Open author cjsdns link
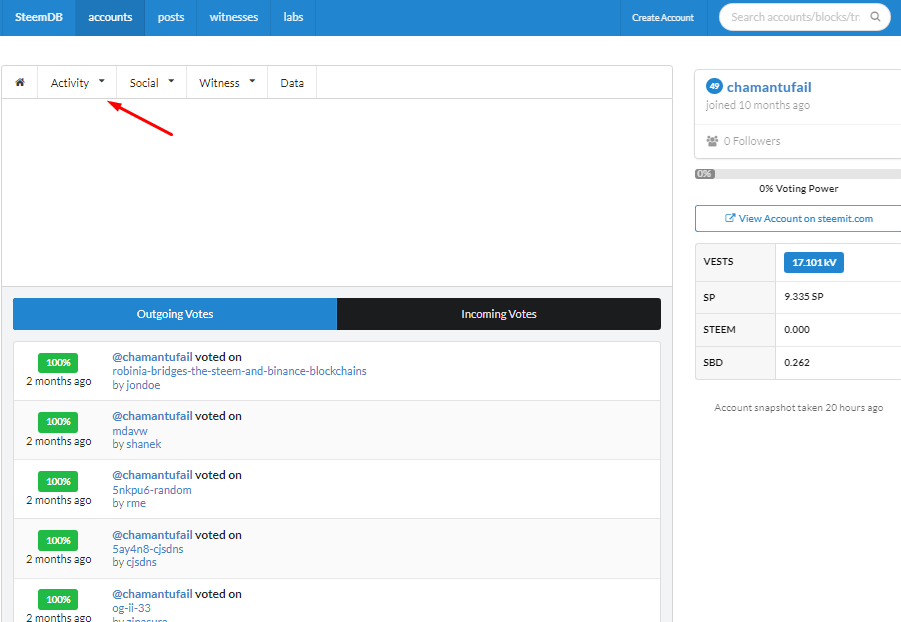The height and width of the screenshot is (622, 901). tap(141, 562)
